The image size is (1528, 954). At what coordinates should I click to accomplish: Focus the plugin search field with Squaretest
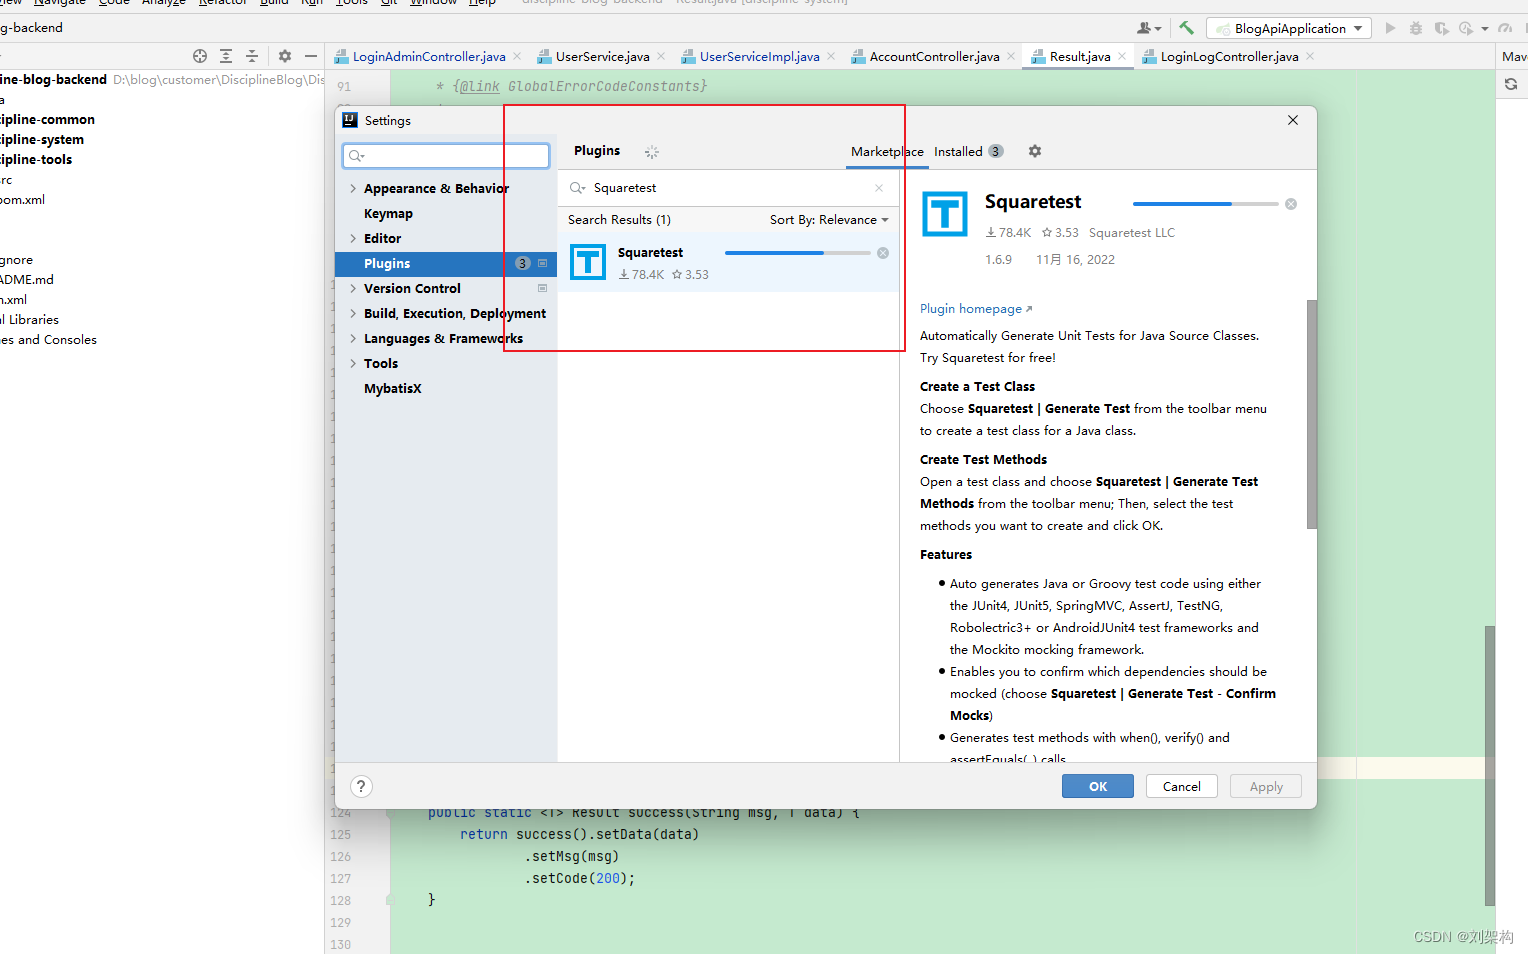729,188
